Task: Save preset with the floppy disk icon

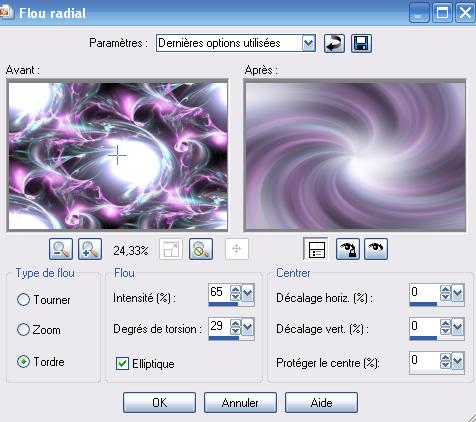Action: 361,43
